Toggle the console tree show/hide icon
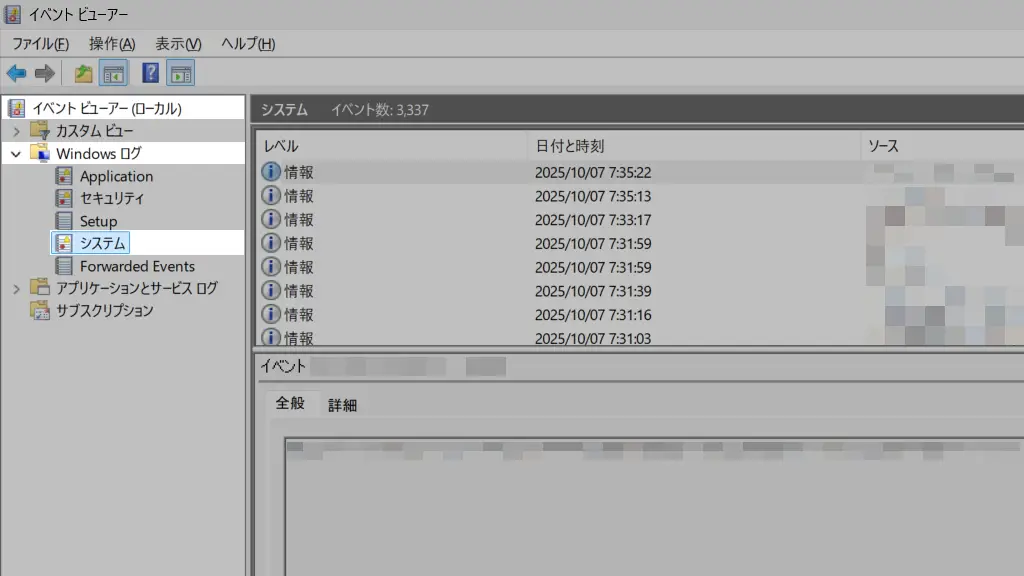Screen dimensions: 1024x576 click(x=114, y=73)
